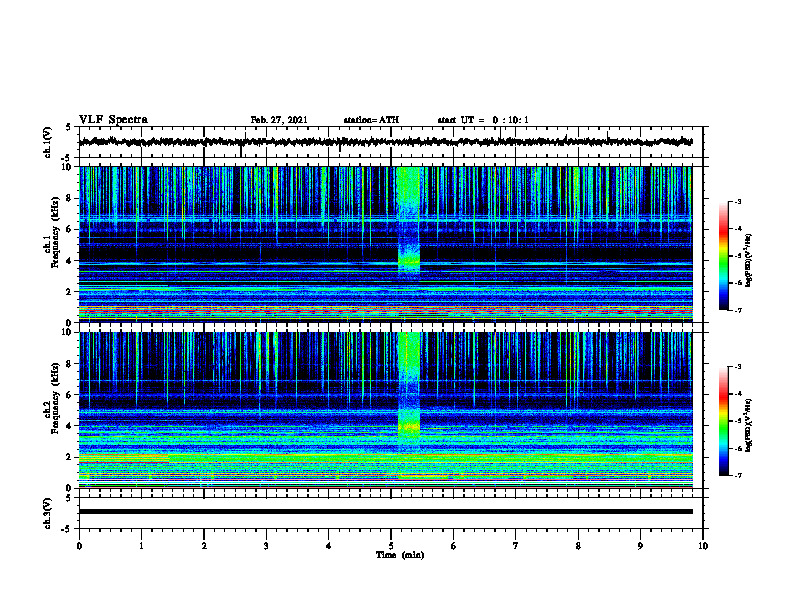Click the lower spectrogram's color scale bar

pyautogui.click(x=723, y=421)
